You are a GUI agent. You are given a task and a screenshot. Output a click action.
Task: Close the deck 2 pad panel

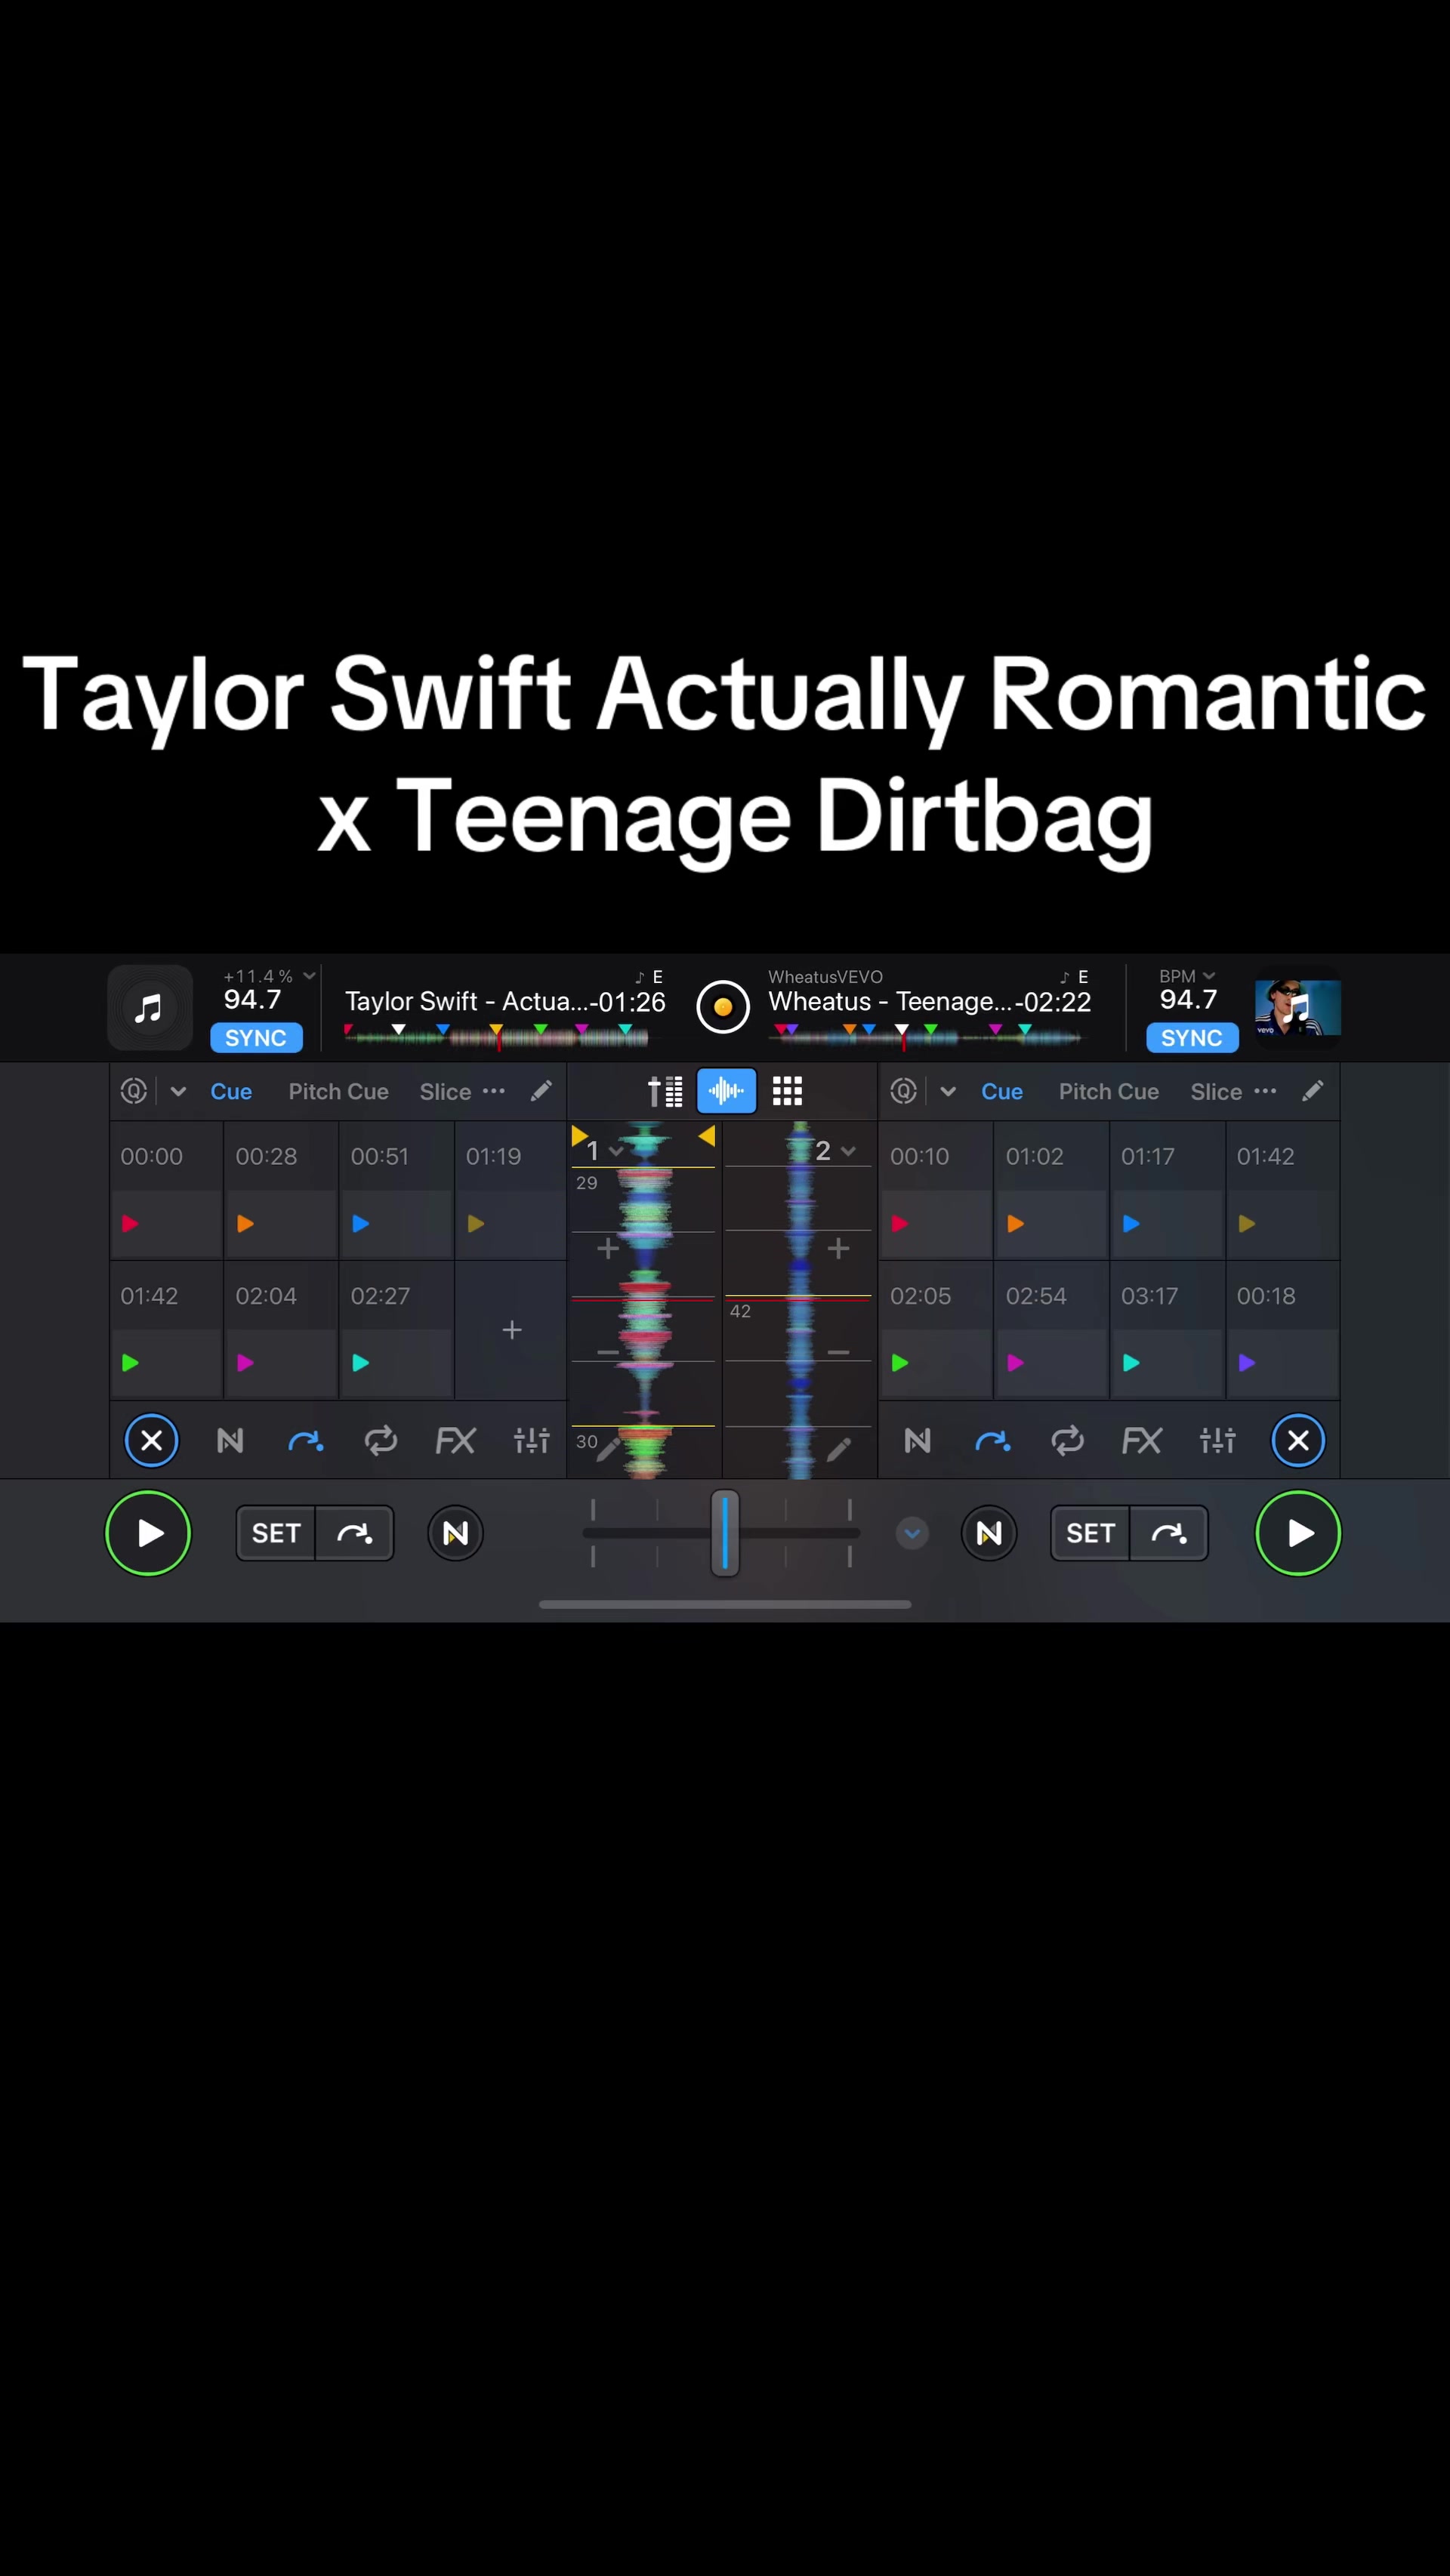[x=1298, y=1440]
